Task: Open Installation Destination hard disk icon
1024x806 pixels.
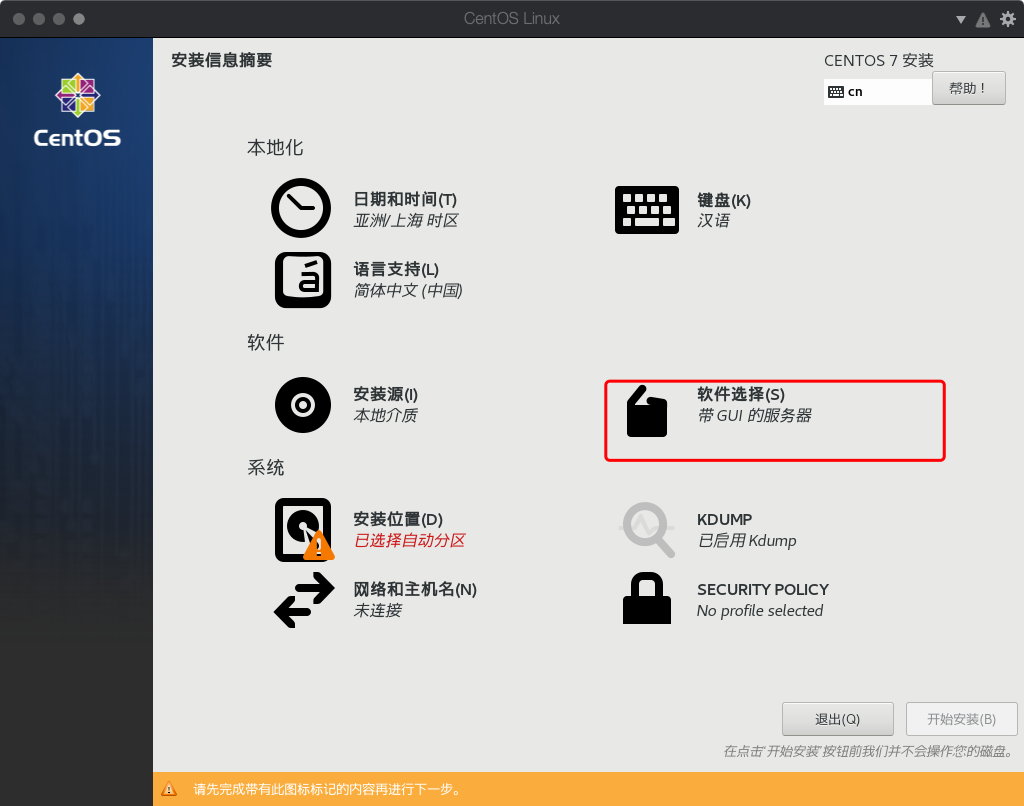Action: (x=303, y=528)
